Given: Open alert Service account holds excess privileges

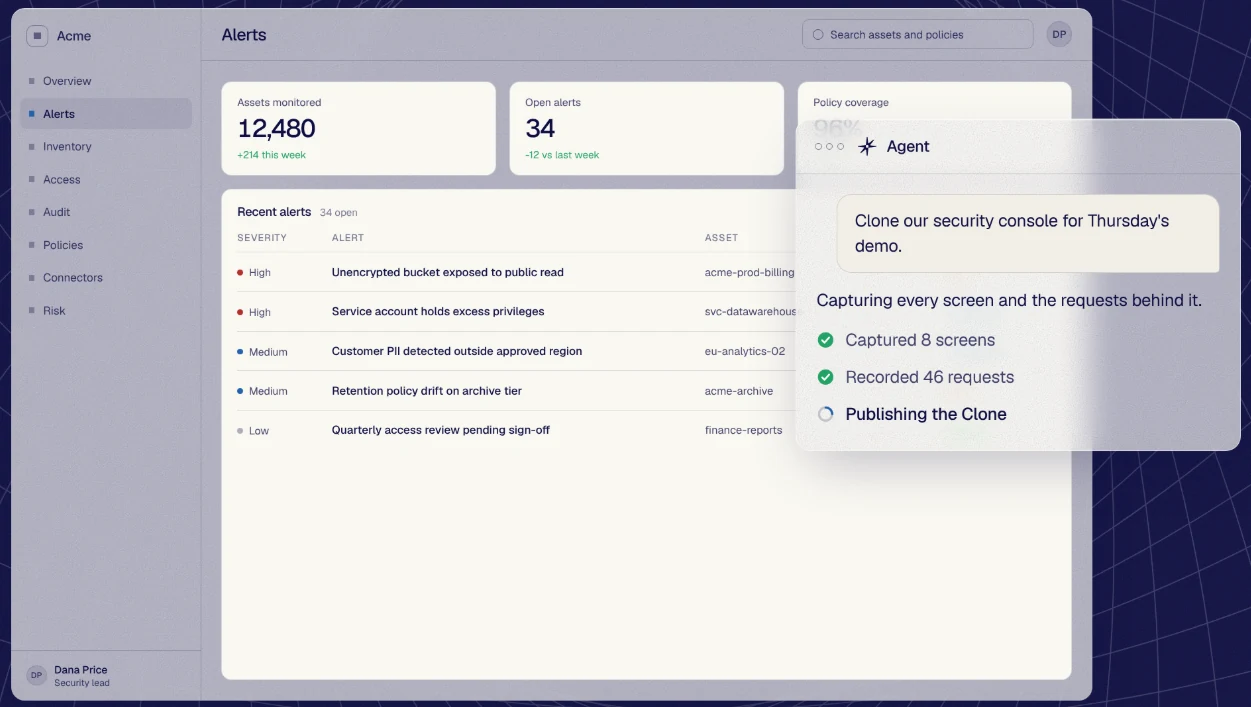Looking at the screenshot, I should click(438, 311).
